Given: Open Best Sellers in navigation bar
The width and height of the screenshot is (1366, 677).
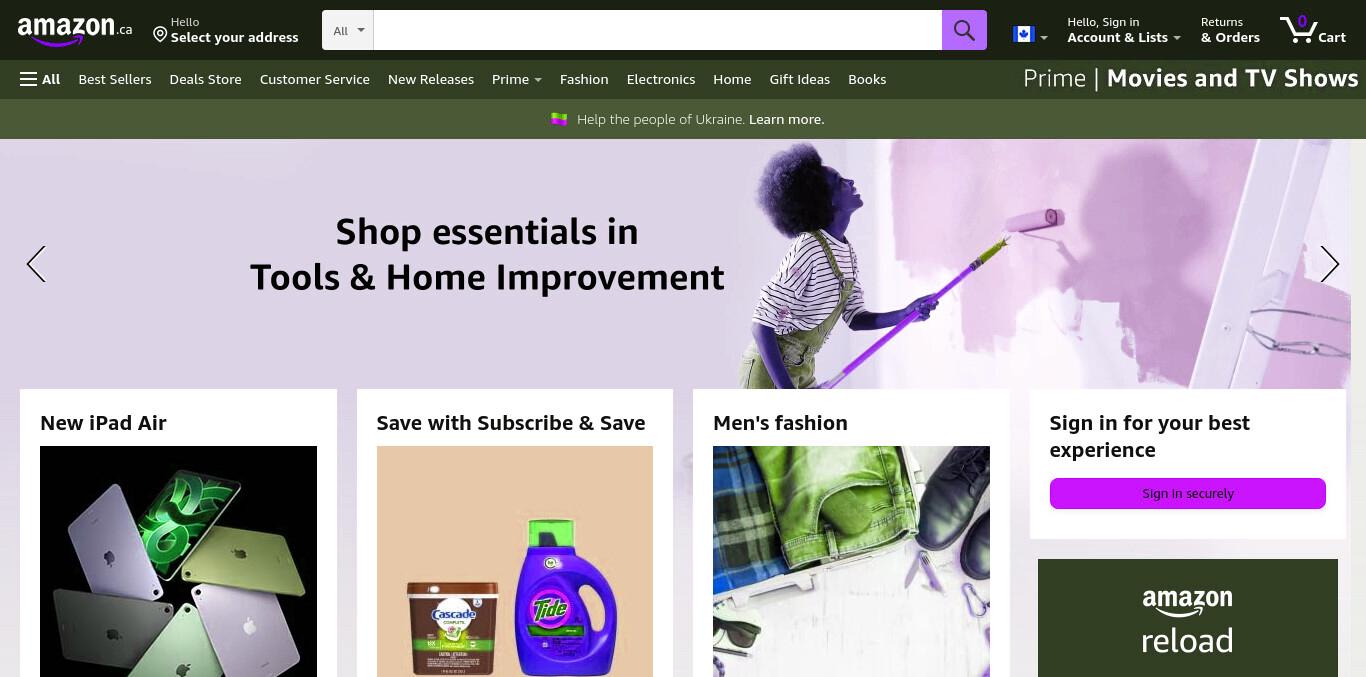Looking at the screenshot, I should coord(115,79).
